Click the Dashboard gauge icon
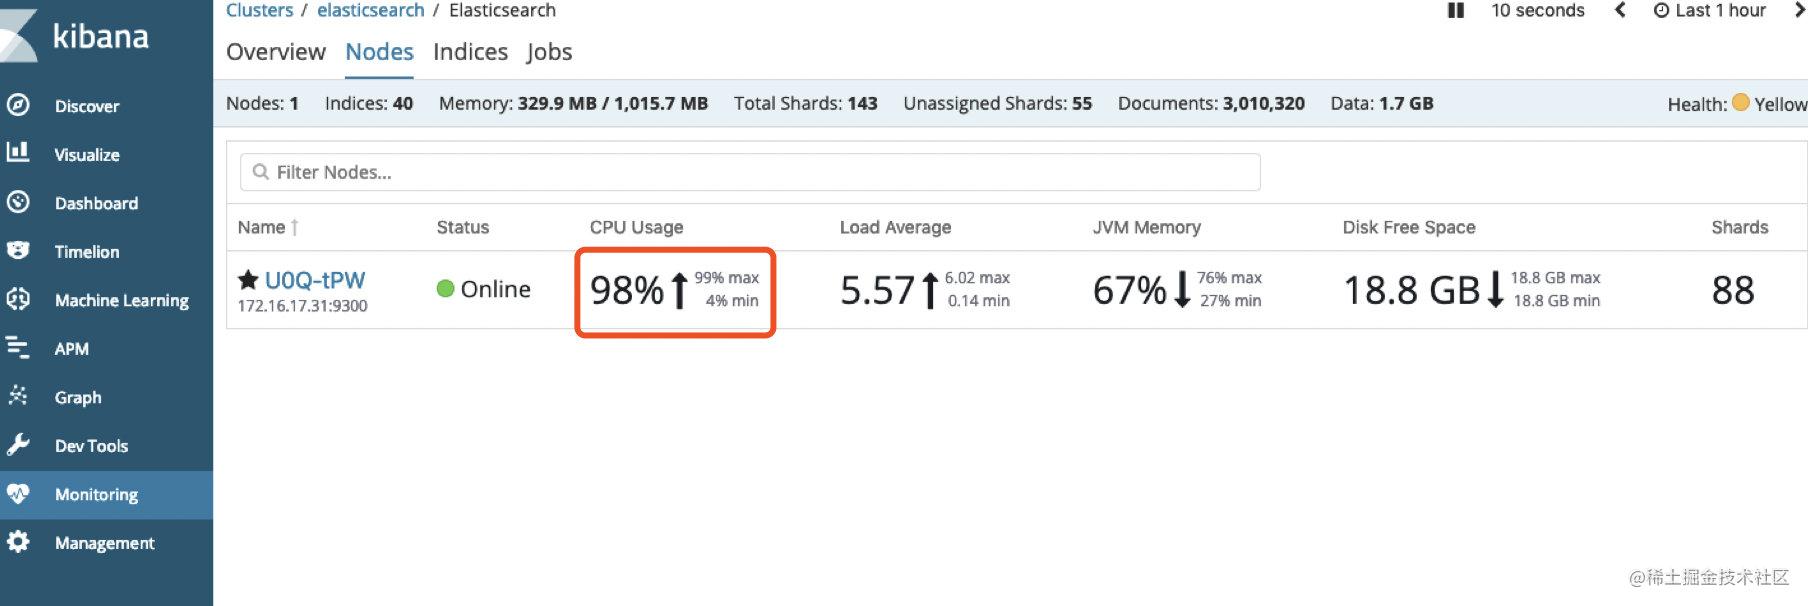The image size is (1808, 606). pyautogui.click(x=18, y=202)
